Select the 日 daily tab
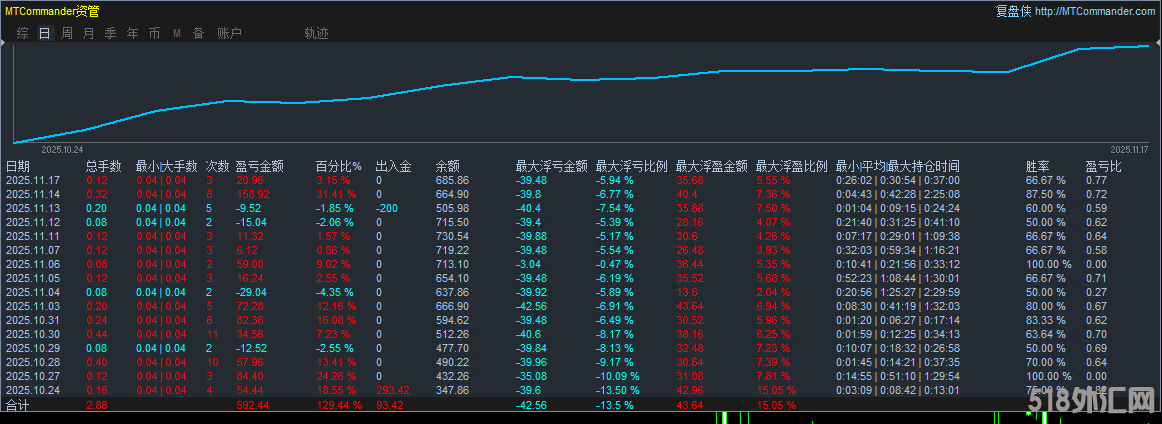Screen dimensions: 1162x424 (45, 33)
